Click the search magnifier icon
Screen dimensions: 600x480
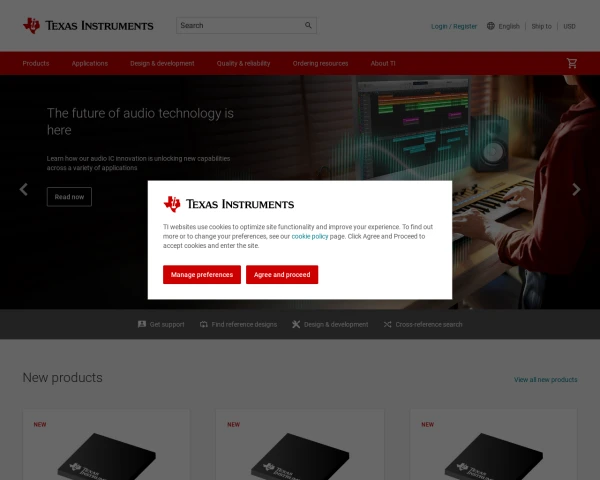point(308,25)
